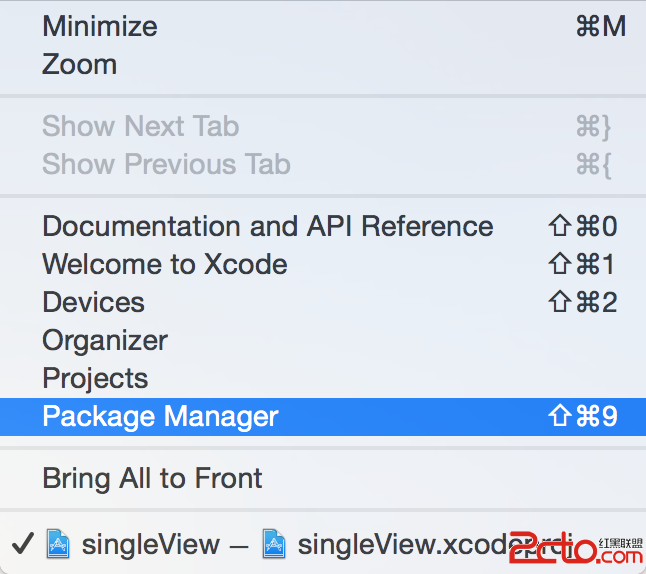The image size is (646, 574).
Task: Open the Organizer window
Action: click(x=105, y=340)
